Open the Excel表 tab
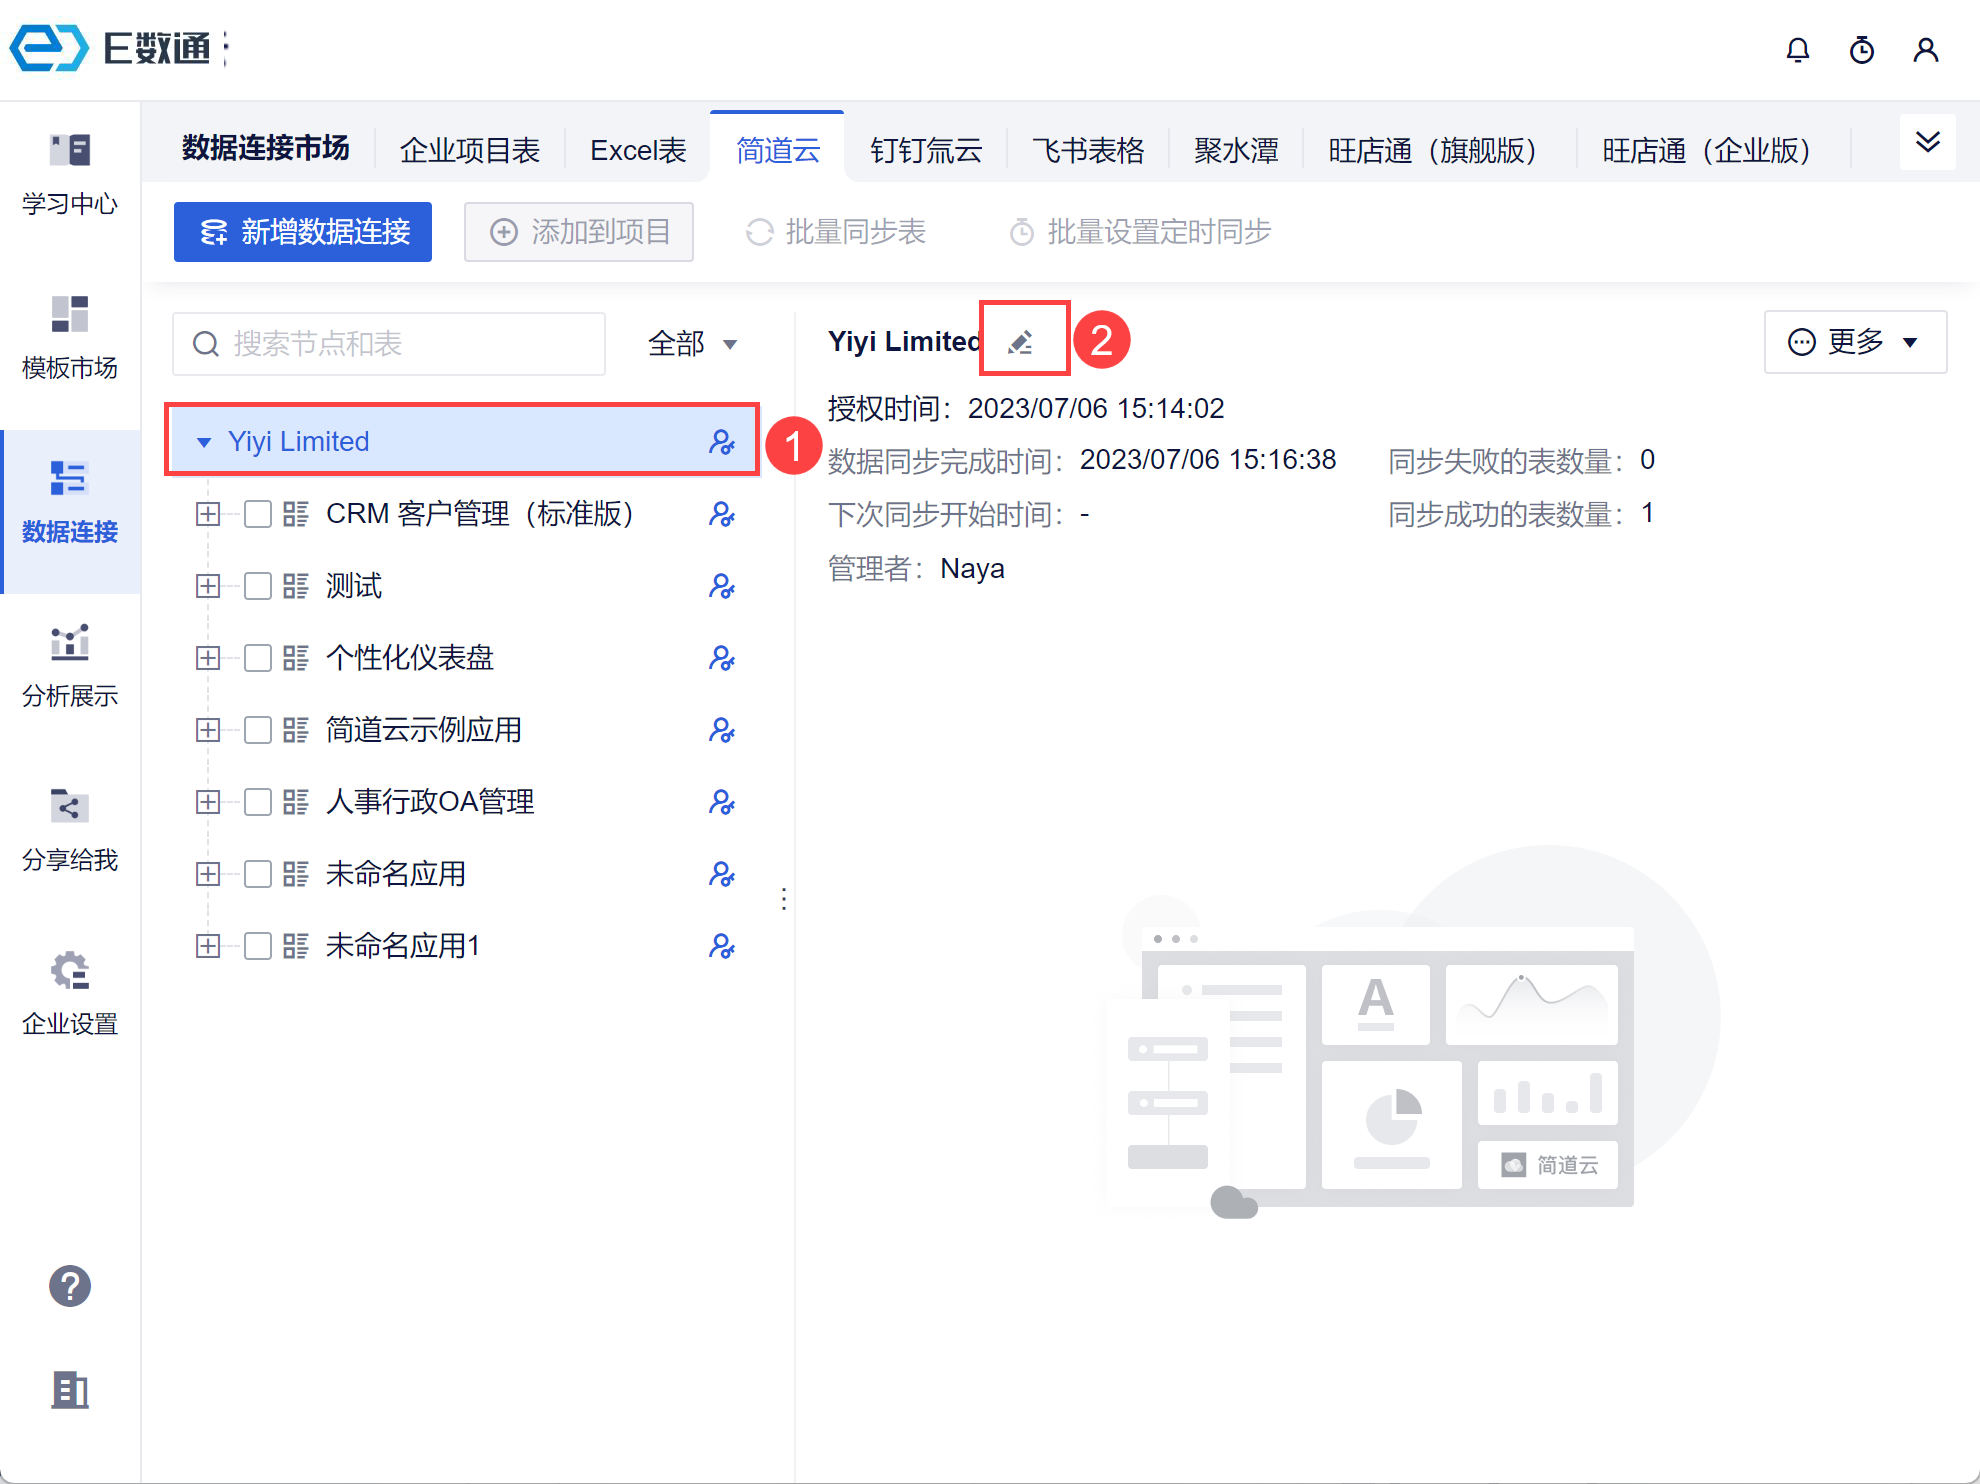This screenshot has width=1980, height=1484. click(x=638, y=150)
